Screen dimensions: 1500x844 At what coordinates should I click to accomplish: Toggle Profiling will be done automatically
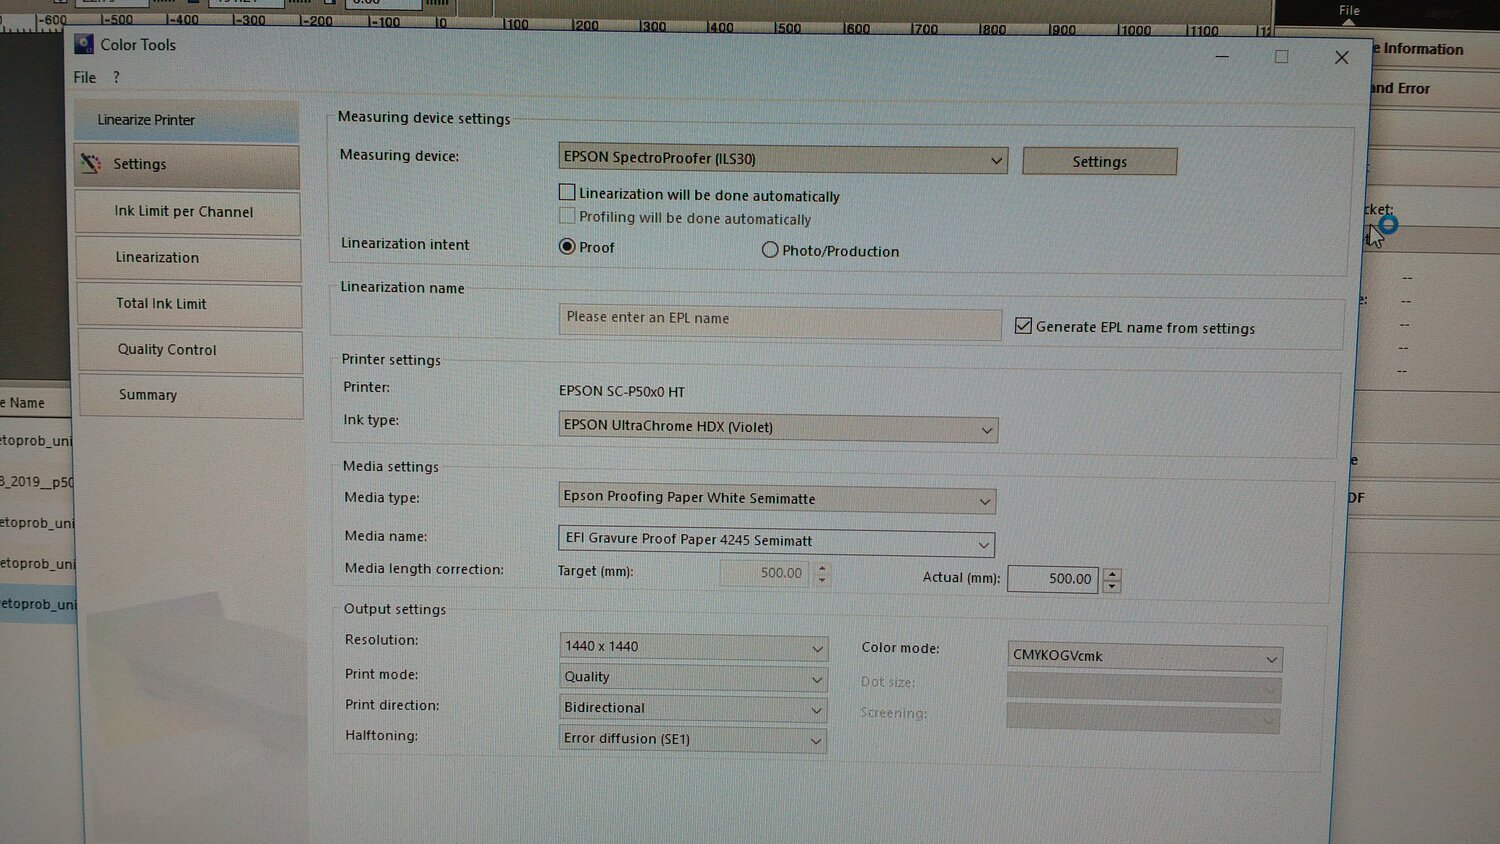pyautogui.click(x=567, y=216)
